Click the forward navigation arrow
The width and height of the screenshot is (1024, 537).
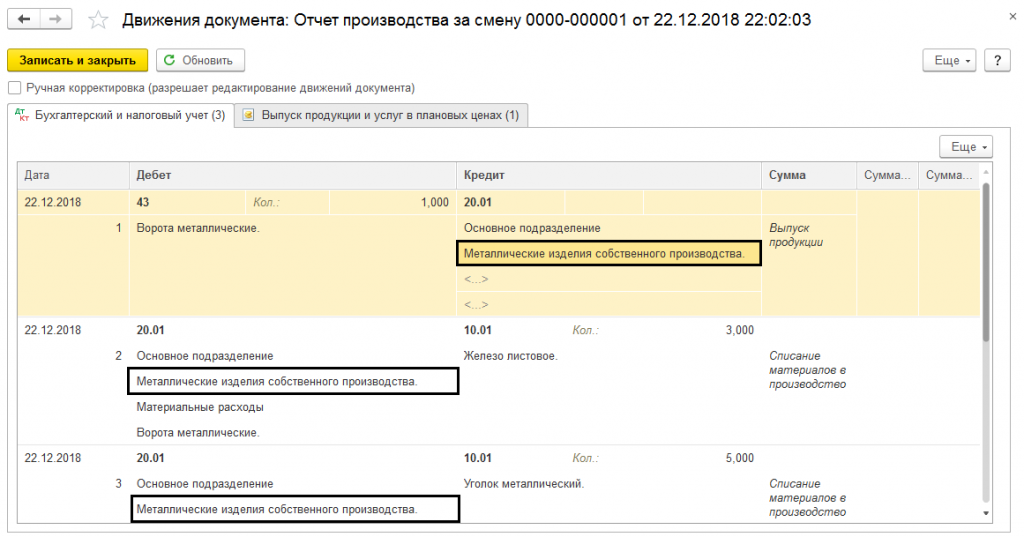pyautogui.click(x=56, y=19)
